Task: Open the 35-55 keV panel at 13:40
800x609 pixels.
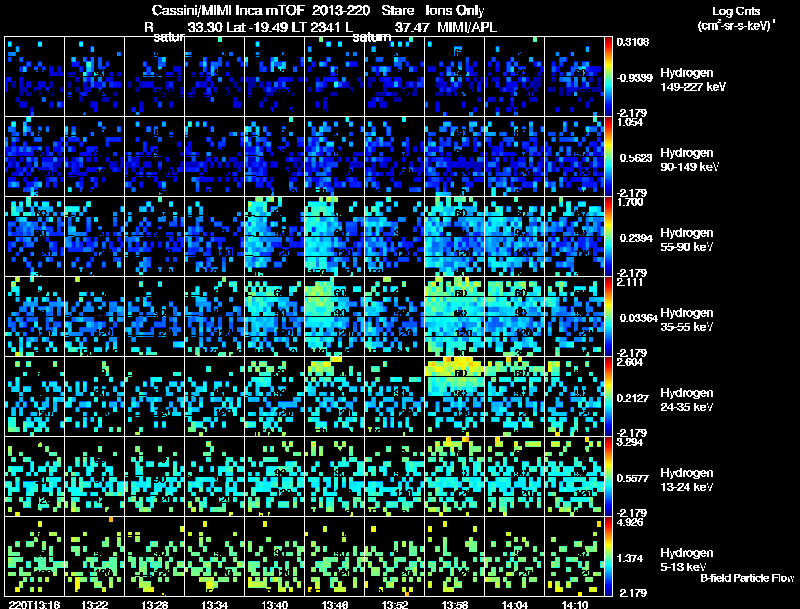Action: pos(274,316)
